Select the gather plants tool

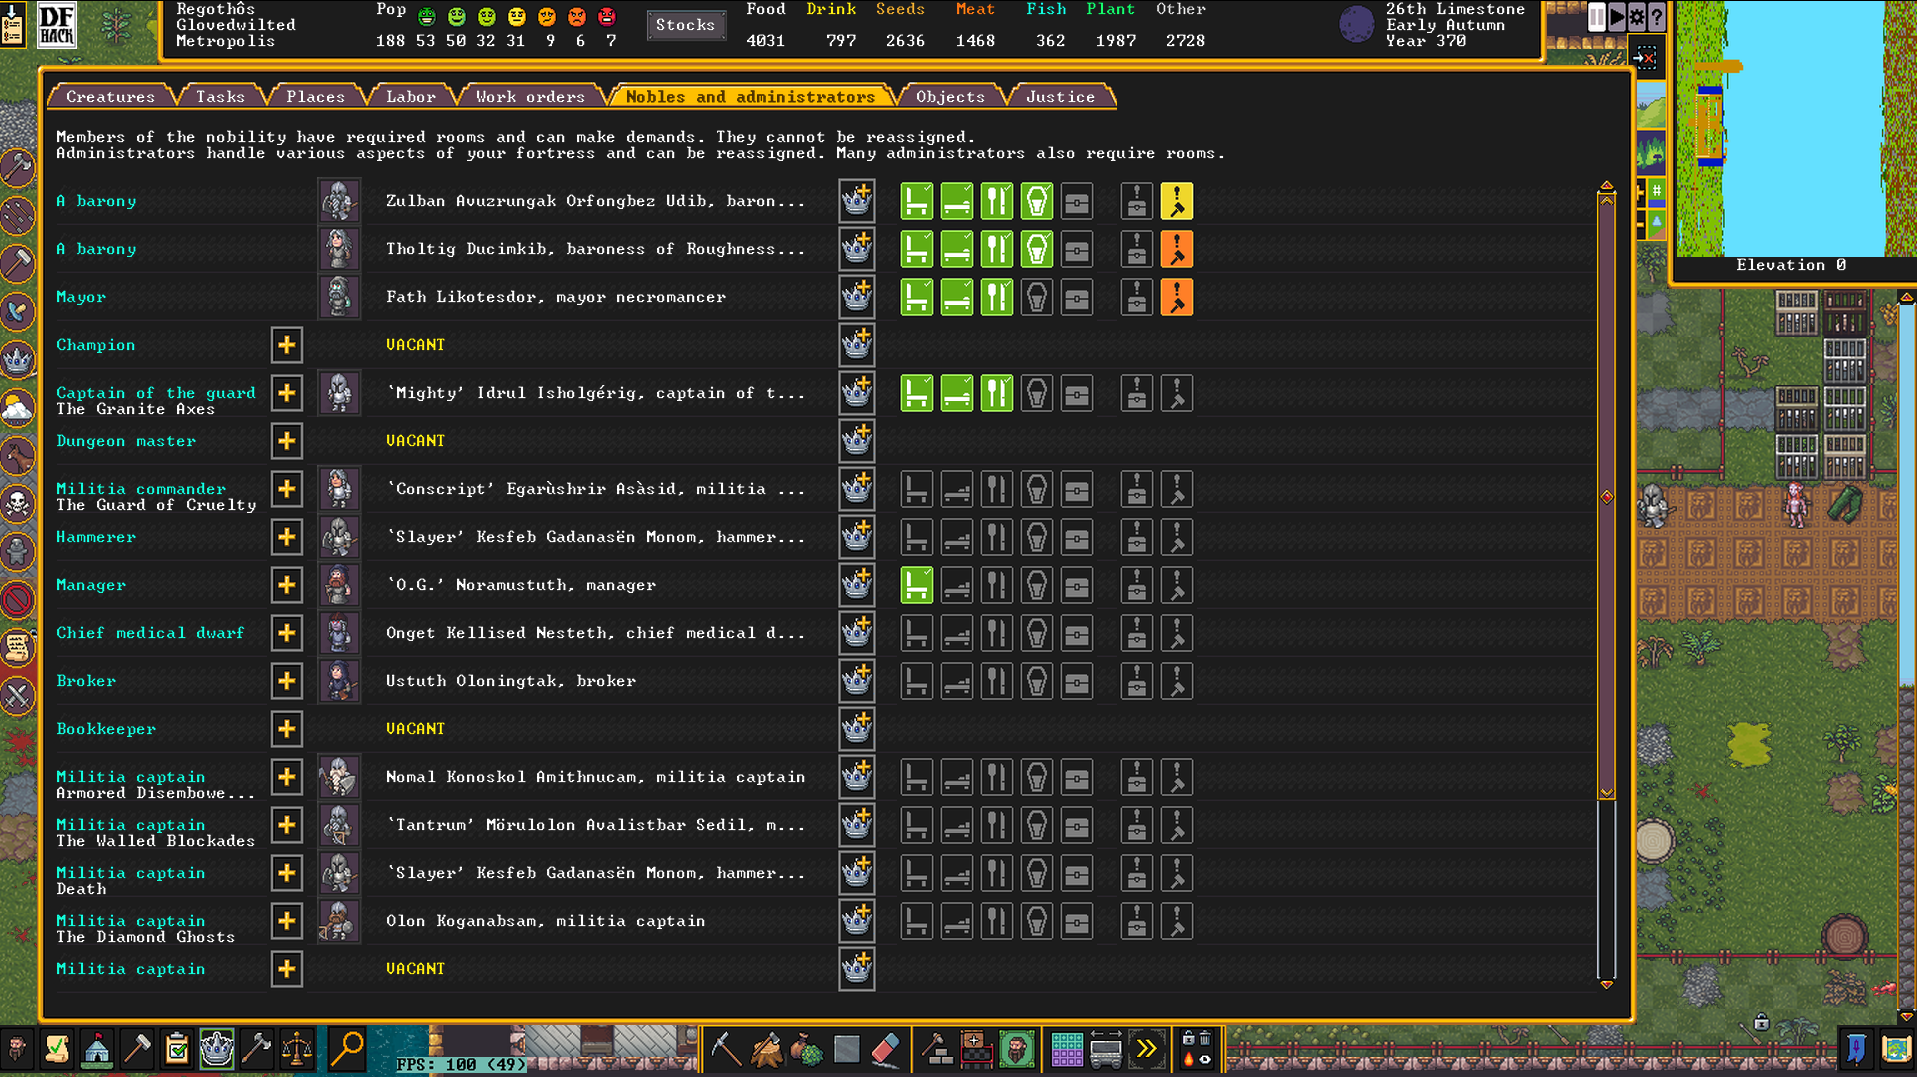click(807, 1049)
